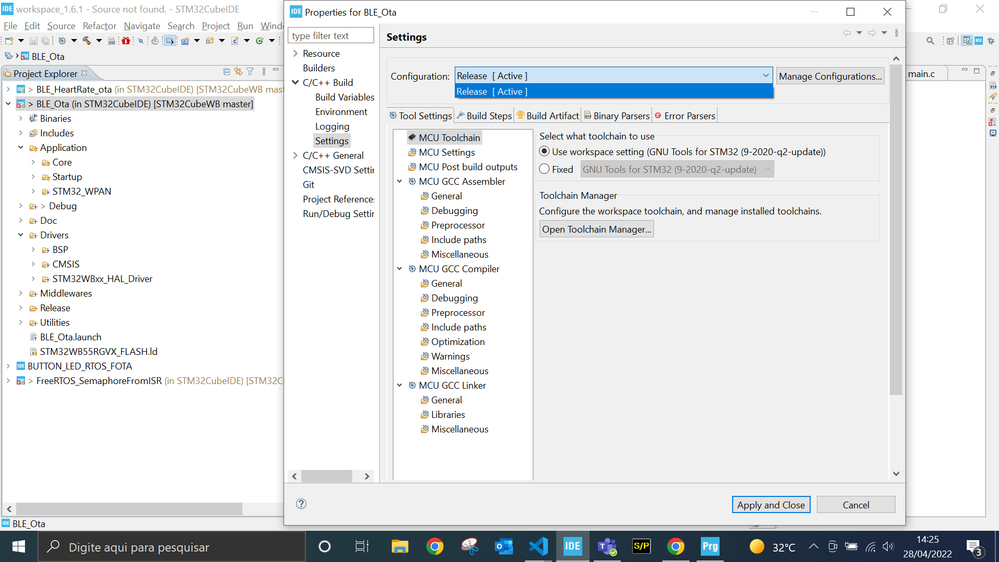Click Manage Configurations button
The width and height of the screenshot is (999, 562).
830,76
